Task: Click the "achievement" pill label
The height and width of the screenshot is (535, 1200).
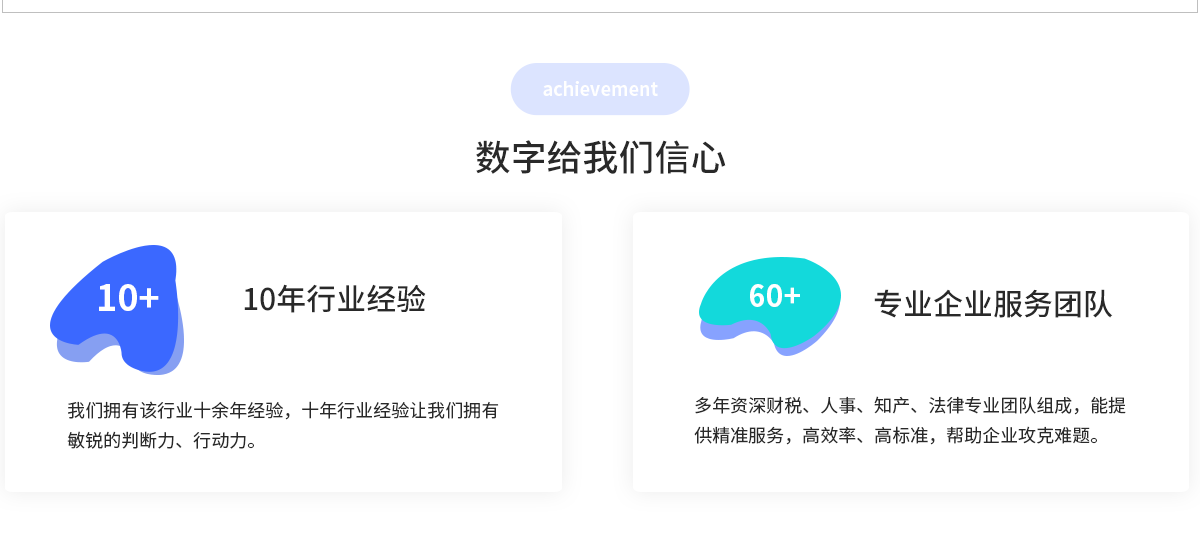Action: (600, 89)
